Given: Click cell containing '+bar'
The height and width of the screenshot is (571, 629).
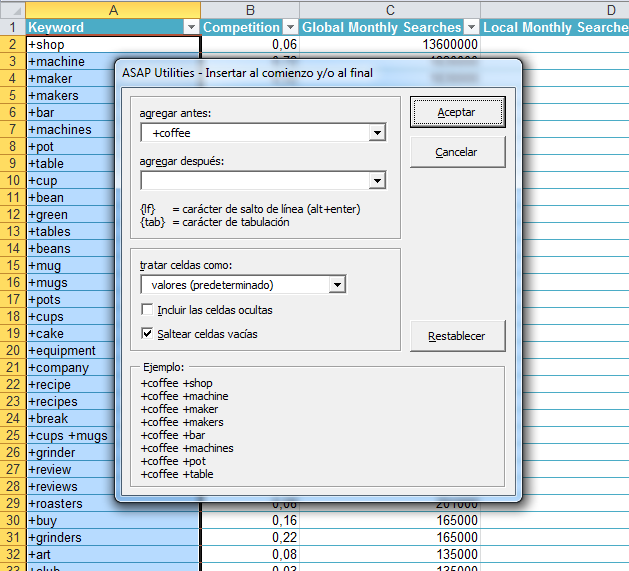Looking at the screenshot, I should coord(71,112).
